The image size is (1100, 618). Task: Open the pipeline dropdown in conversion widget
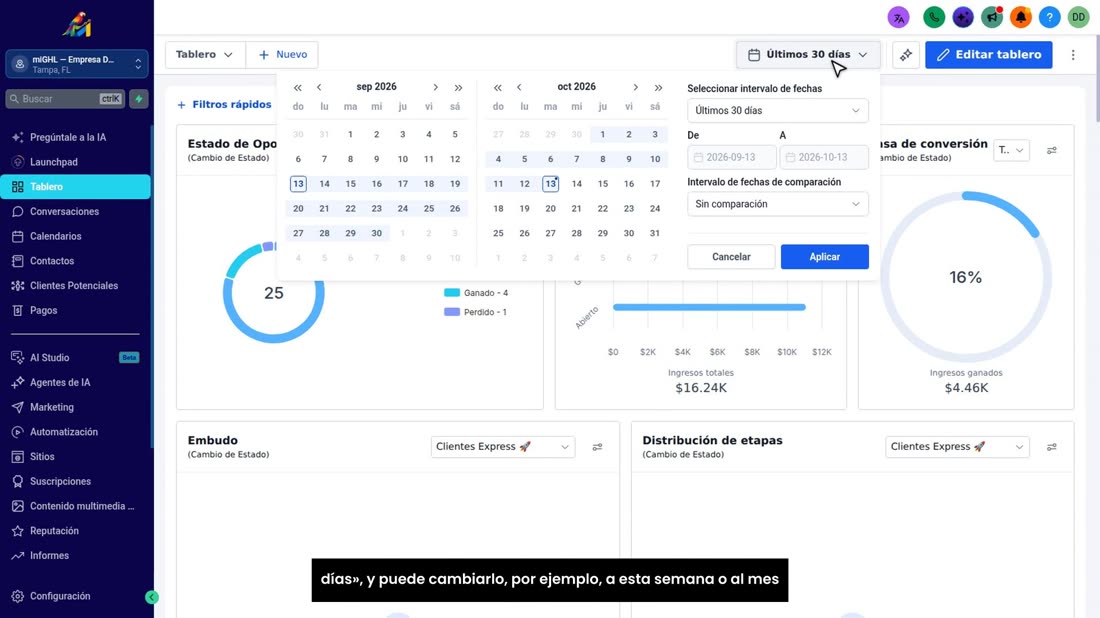coord(1011,150)
